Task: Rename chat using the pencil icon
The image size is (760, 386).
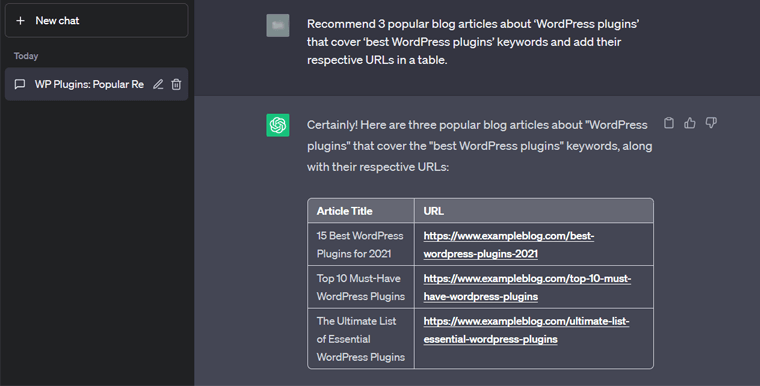Action: tap(158, 84)
